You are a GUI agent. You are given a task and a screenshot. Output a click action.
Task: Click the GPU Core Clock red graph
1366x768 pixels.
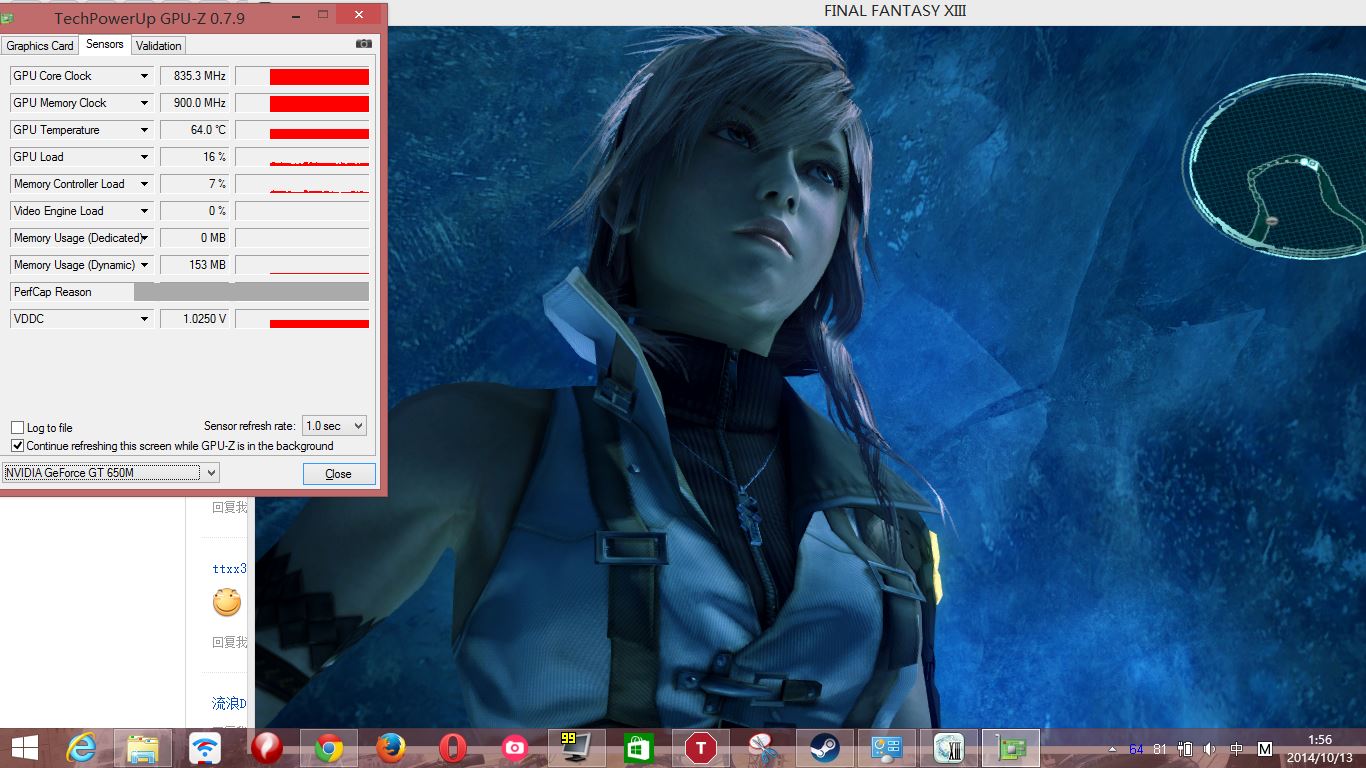302,76
